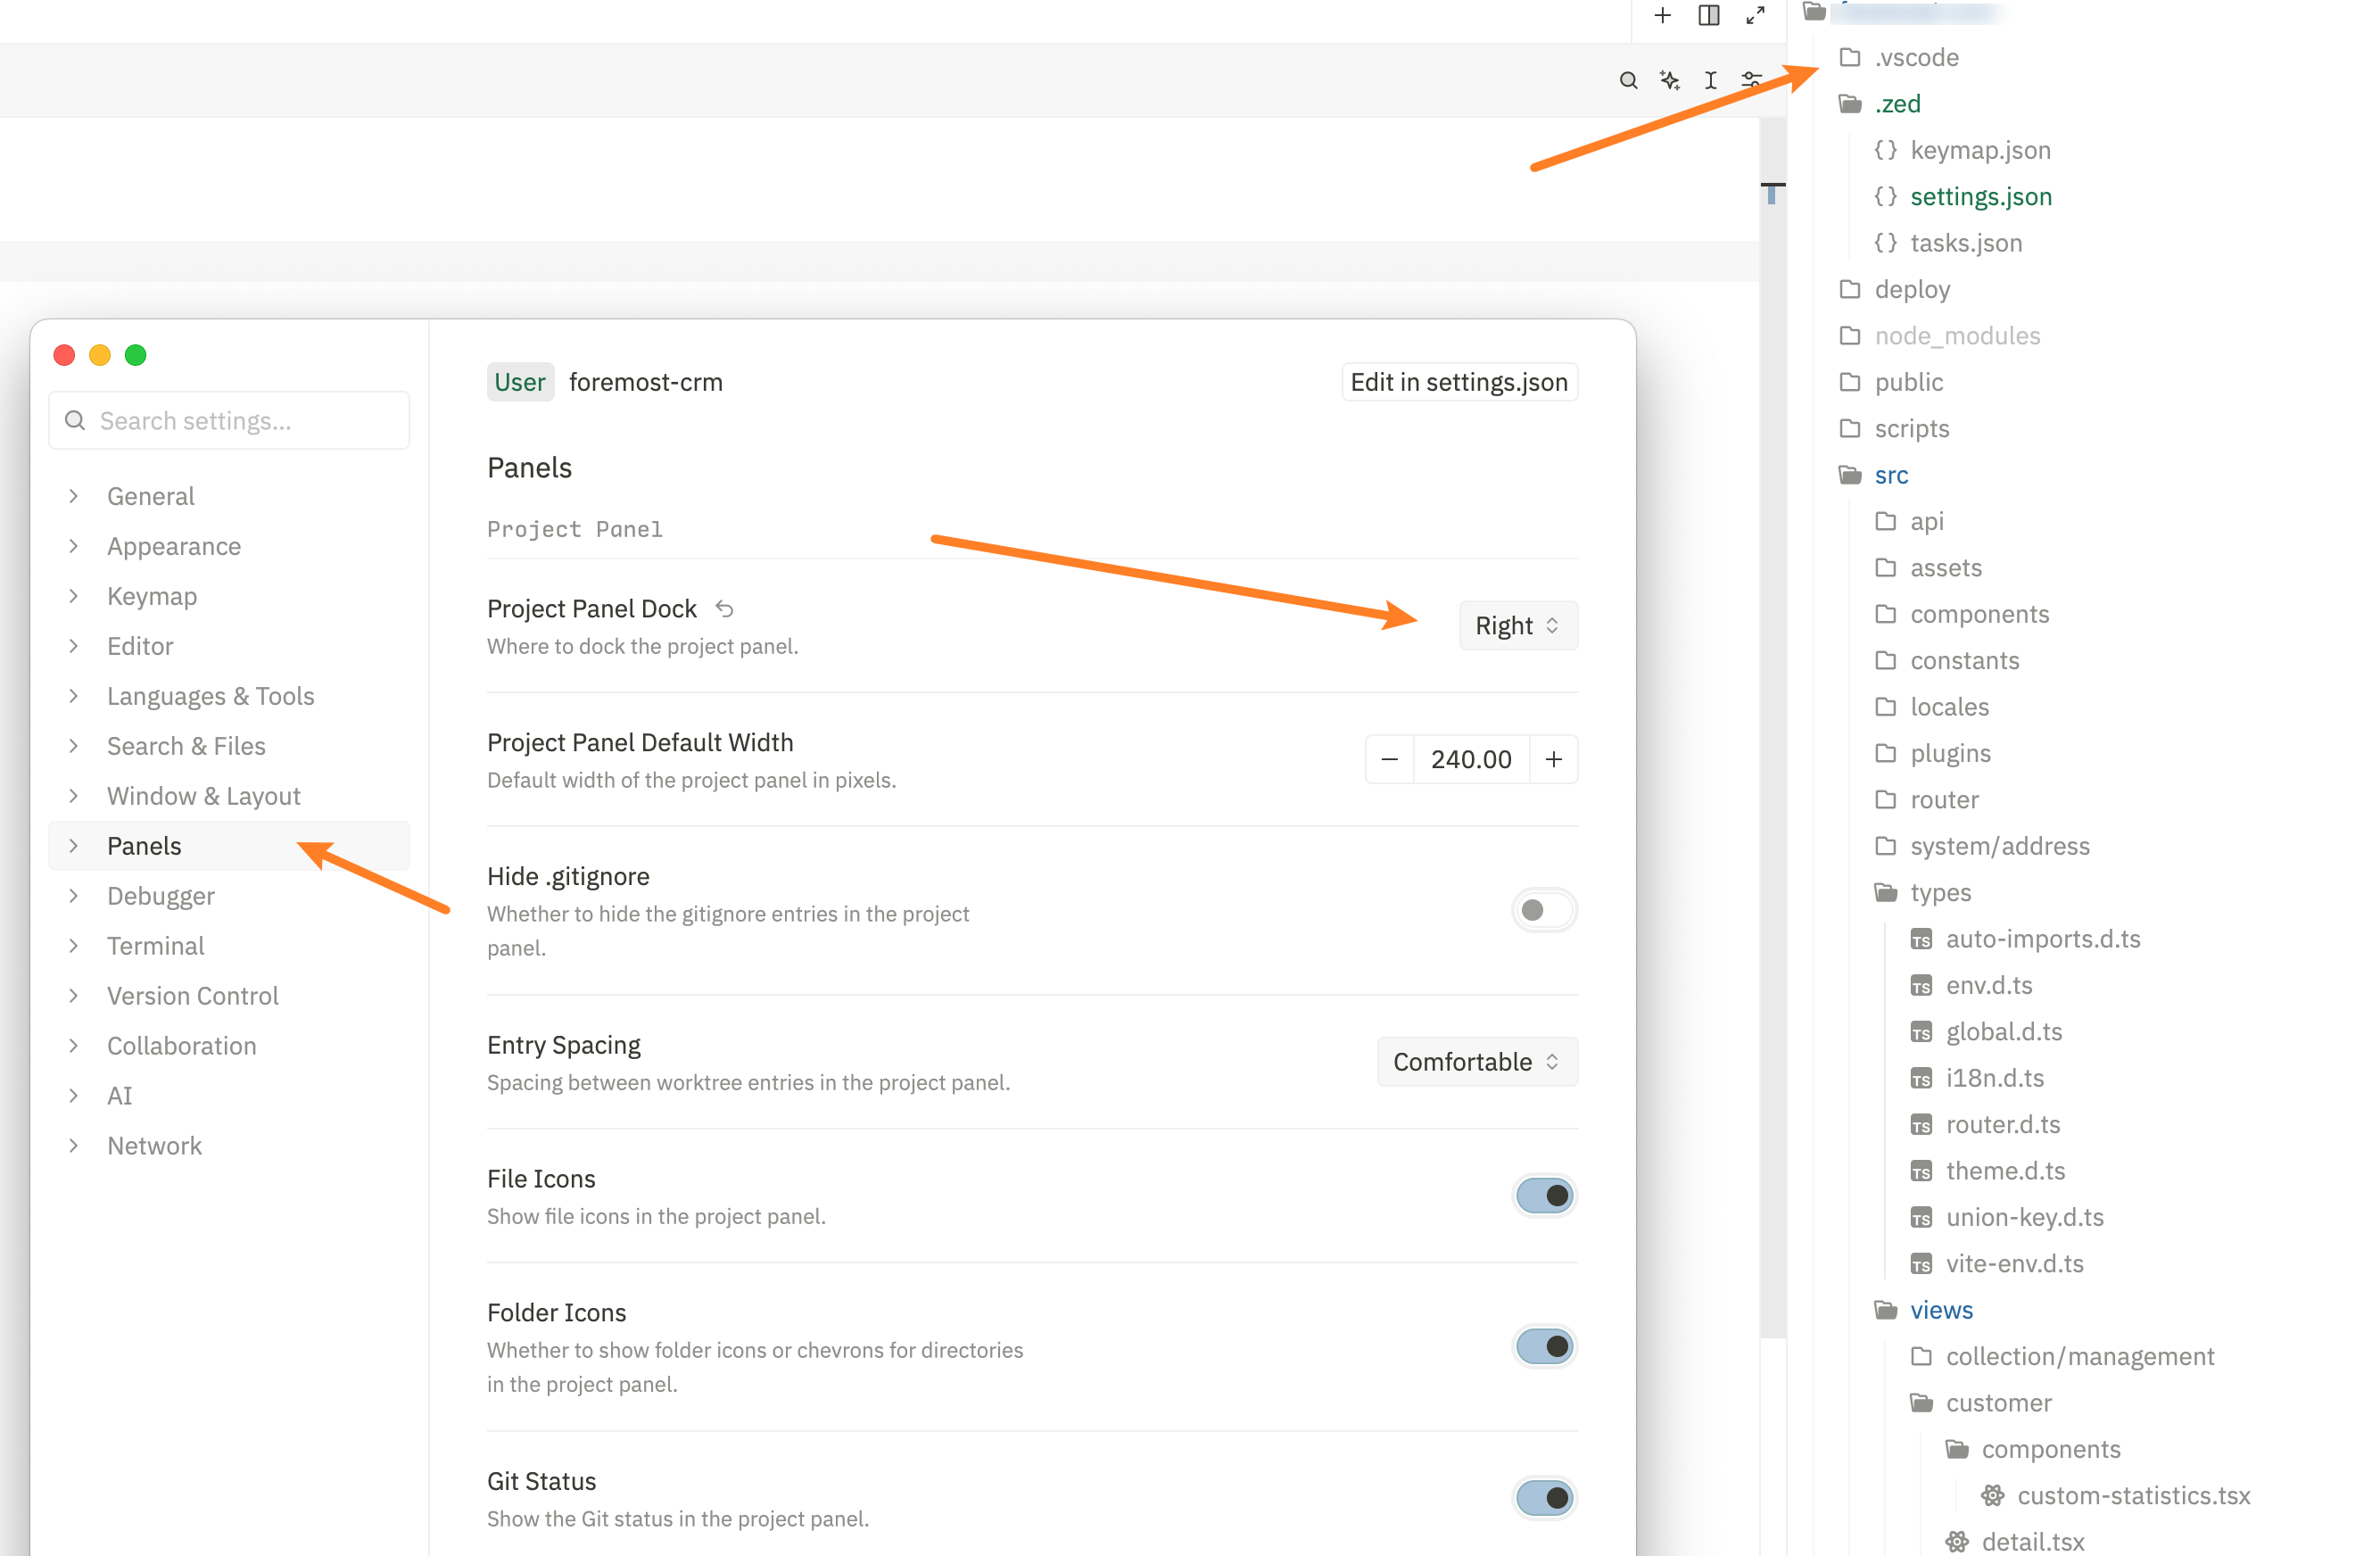Select the User settings tab
Image resolution: width=2380 pixels, height=1556 pixels.
(519, 382)
